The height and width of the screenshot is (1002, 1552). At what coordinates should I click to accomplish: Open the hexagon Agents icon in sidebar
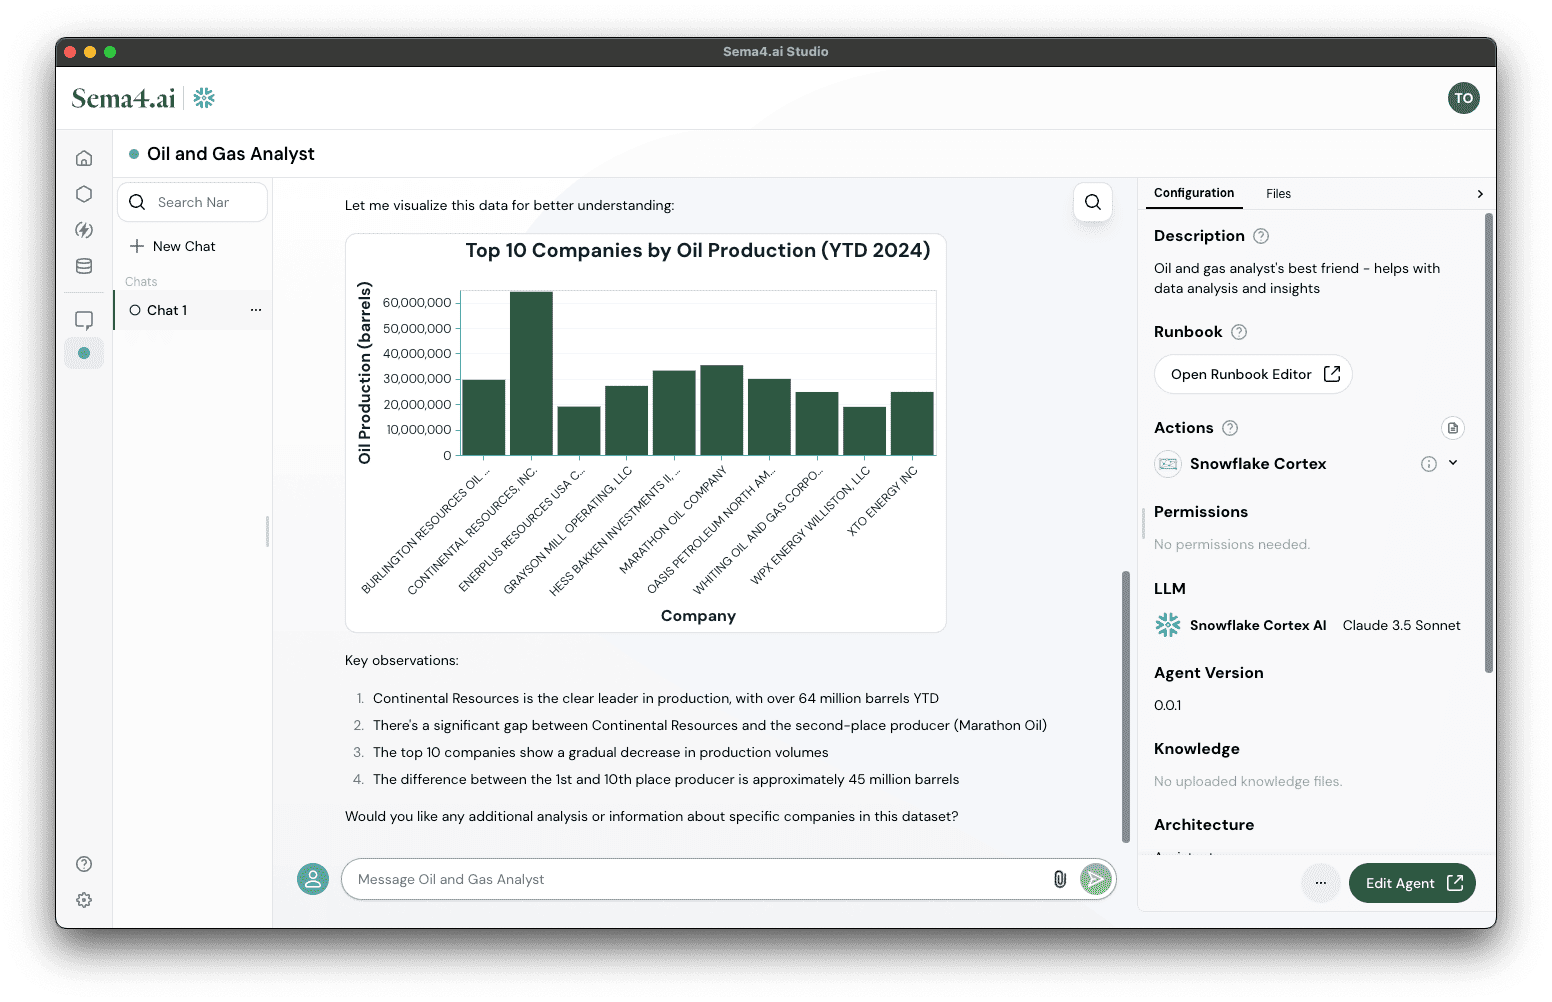coord(84,194)
